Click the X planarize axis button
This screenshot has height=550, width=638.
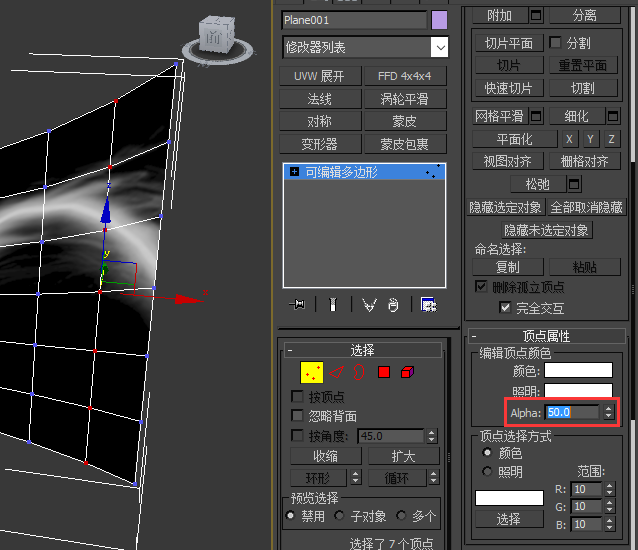569,140
